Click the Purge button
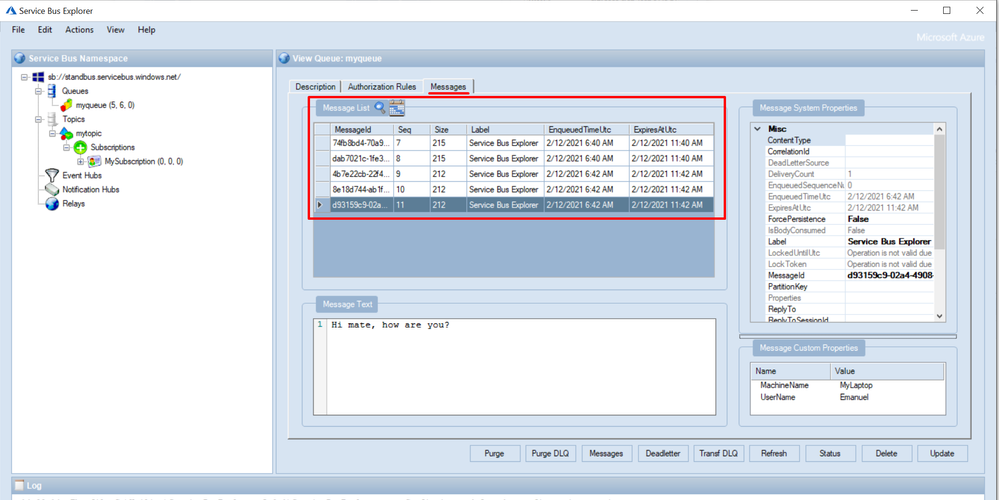The height and width of the screenshot is (500, 999). pos(494,454)
